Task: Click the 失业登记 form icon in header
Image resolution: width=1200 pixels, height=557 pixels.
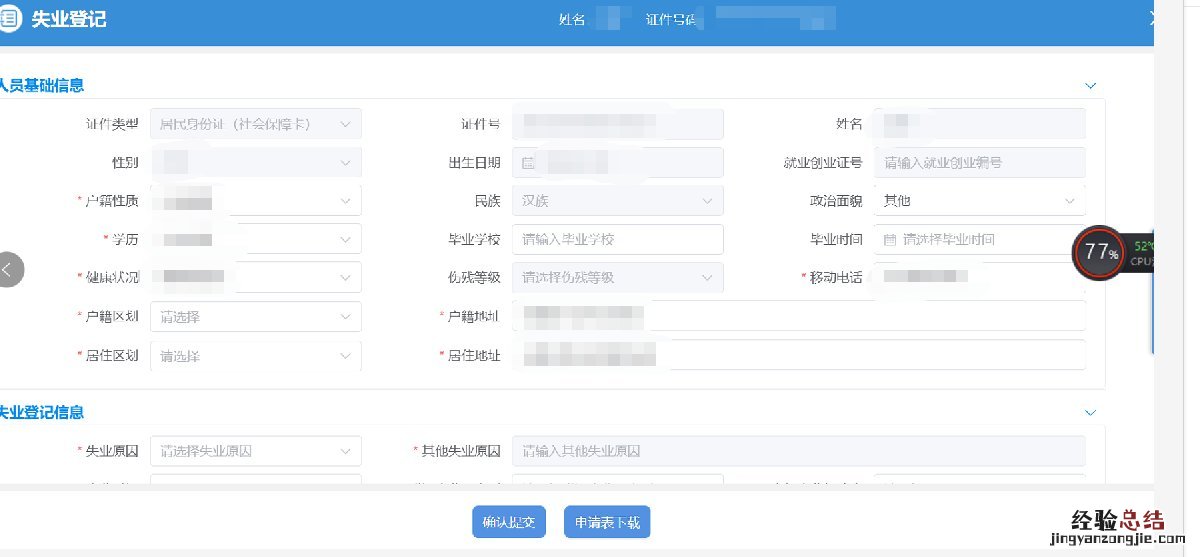Action: pyautogui.click(x=12, y=19)
